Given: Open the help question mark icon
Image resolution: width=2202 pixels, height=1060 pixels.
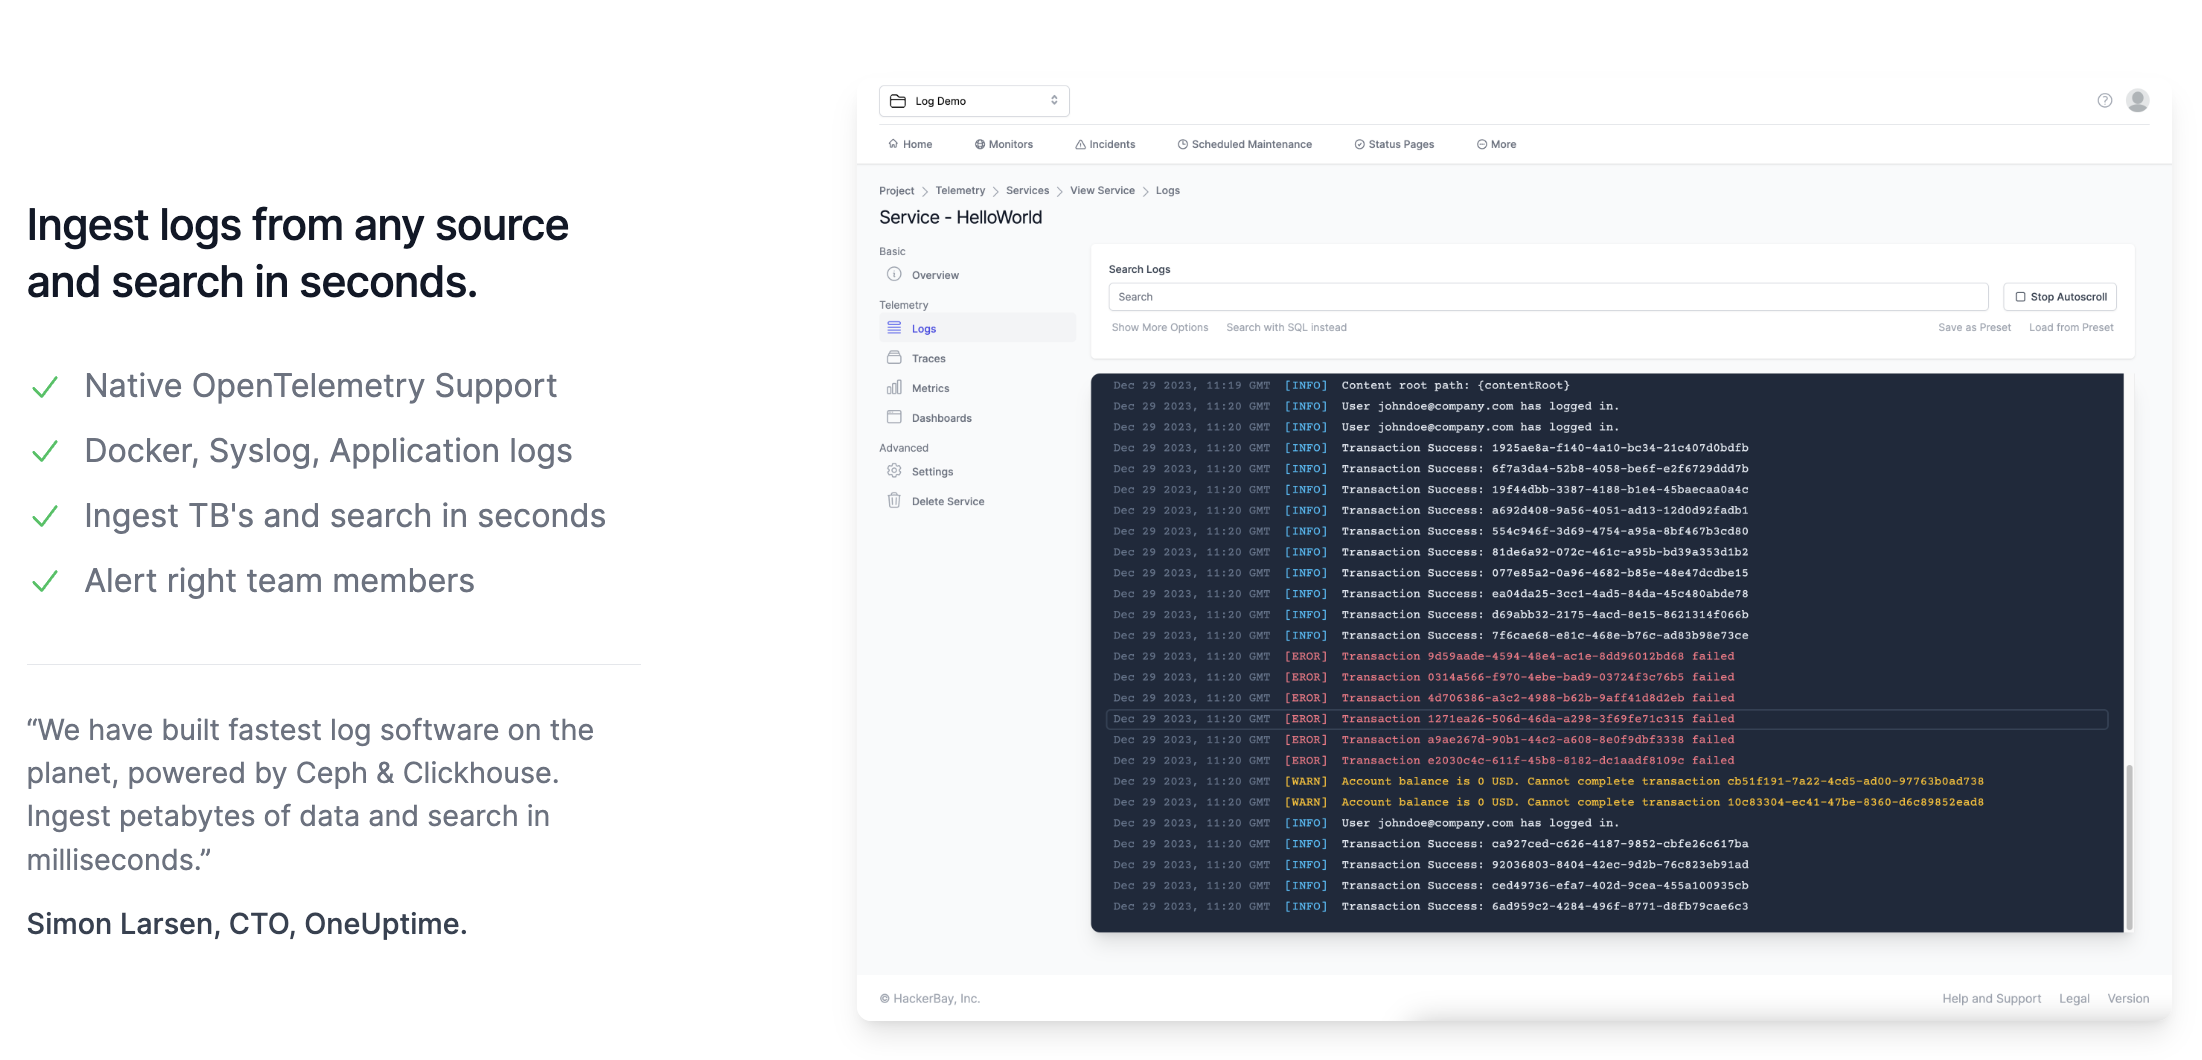Looking at the screenshot, I should (2104, 100).
